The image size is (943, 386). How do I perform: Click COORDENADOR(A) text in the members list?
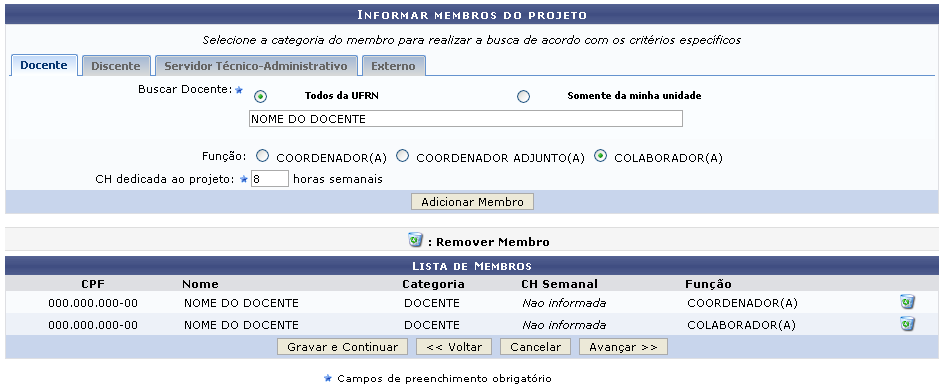point(742,303)
